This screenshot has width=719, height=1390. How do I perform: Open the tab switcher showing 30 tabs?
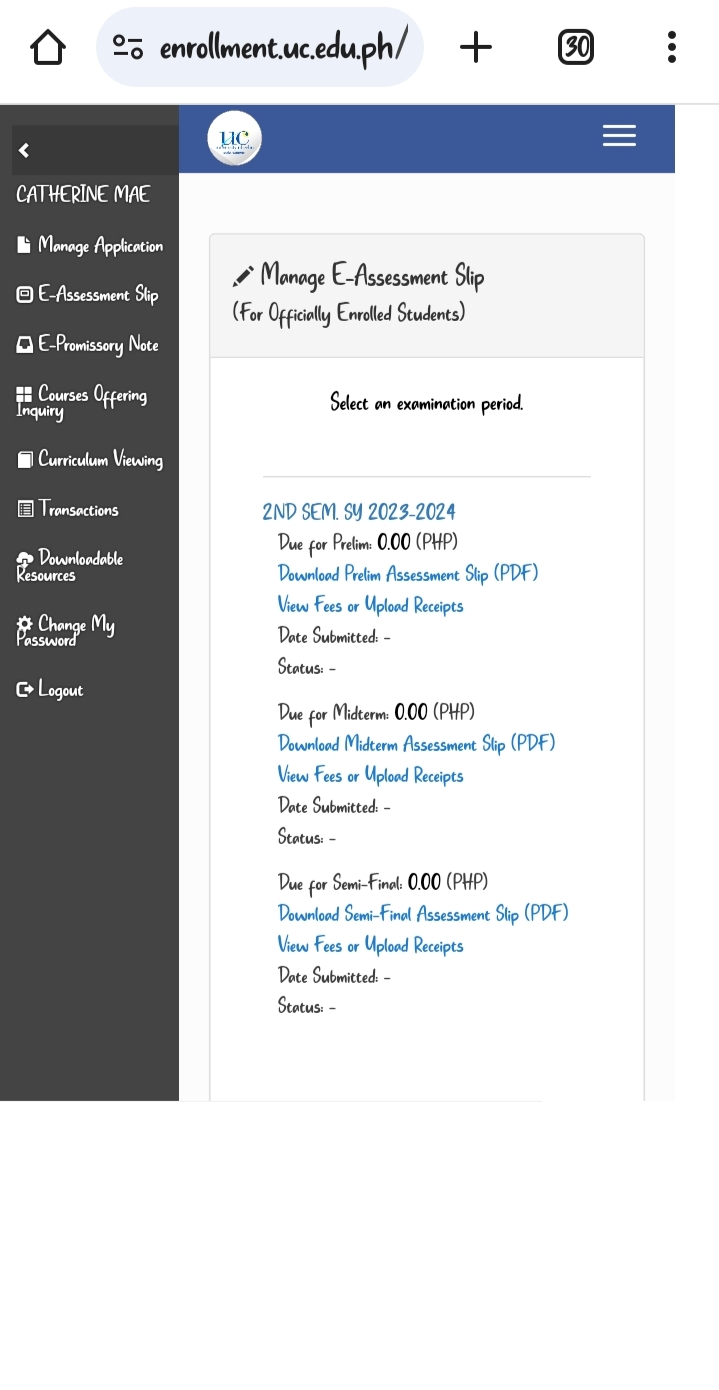tap(575, 47)
